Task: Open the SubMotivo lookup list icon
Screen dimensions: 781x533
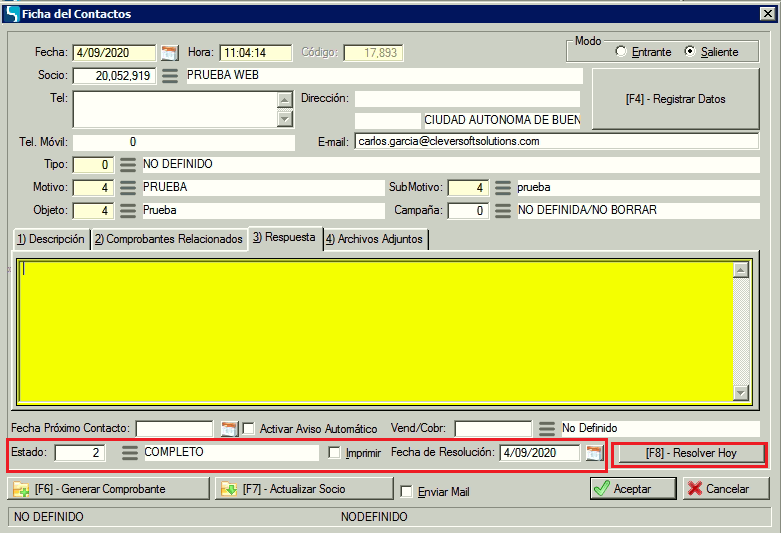Action: click(503, 188)
